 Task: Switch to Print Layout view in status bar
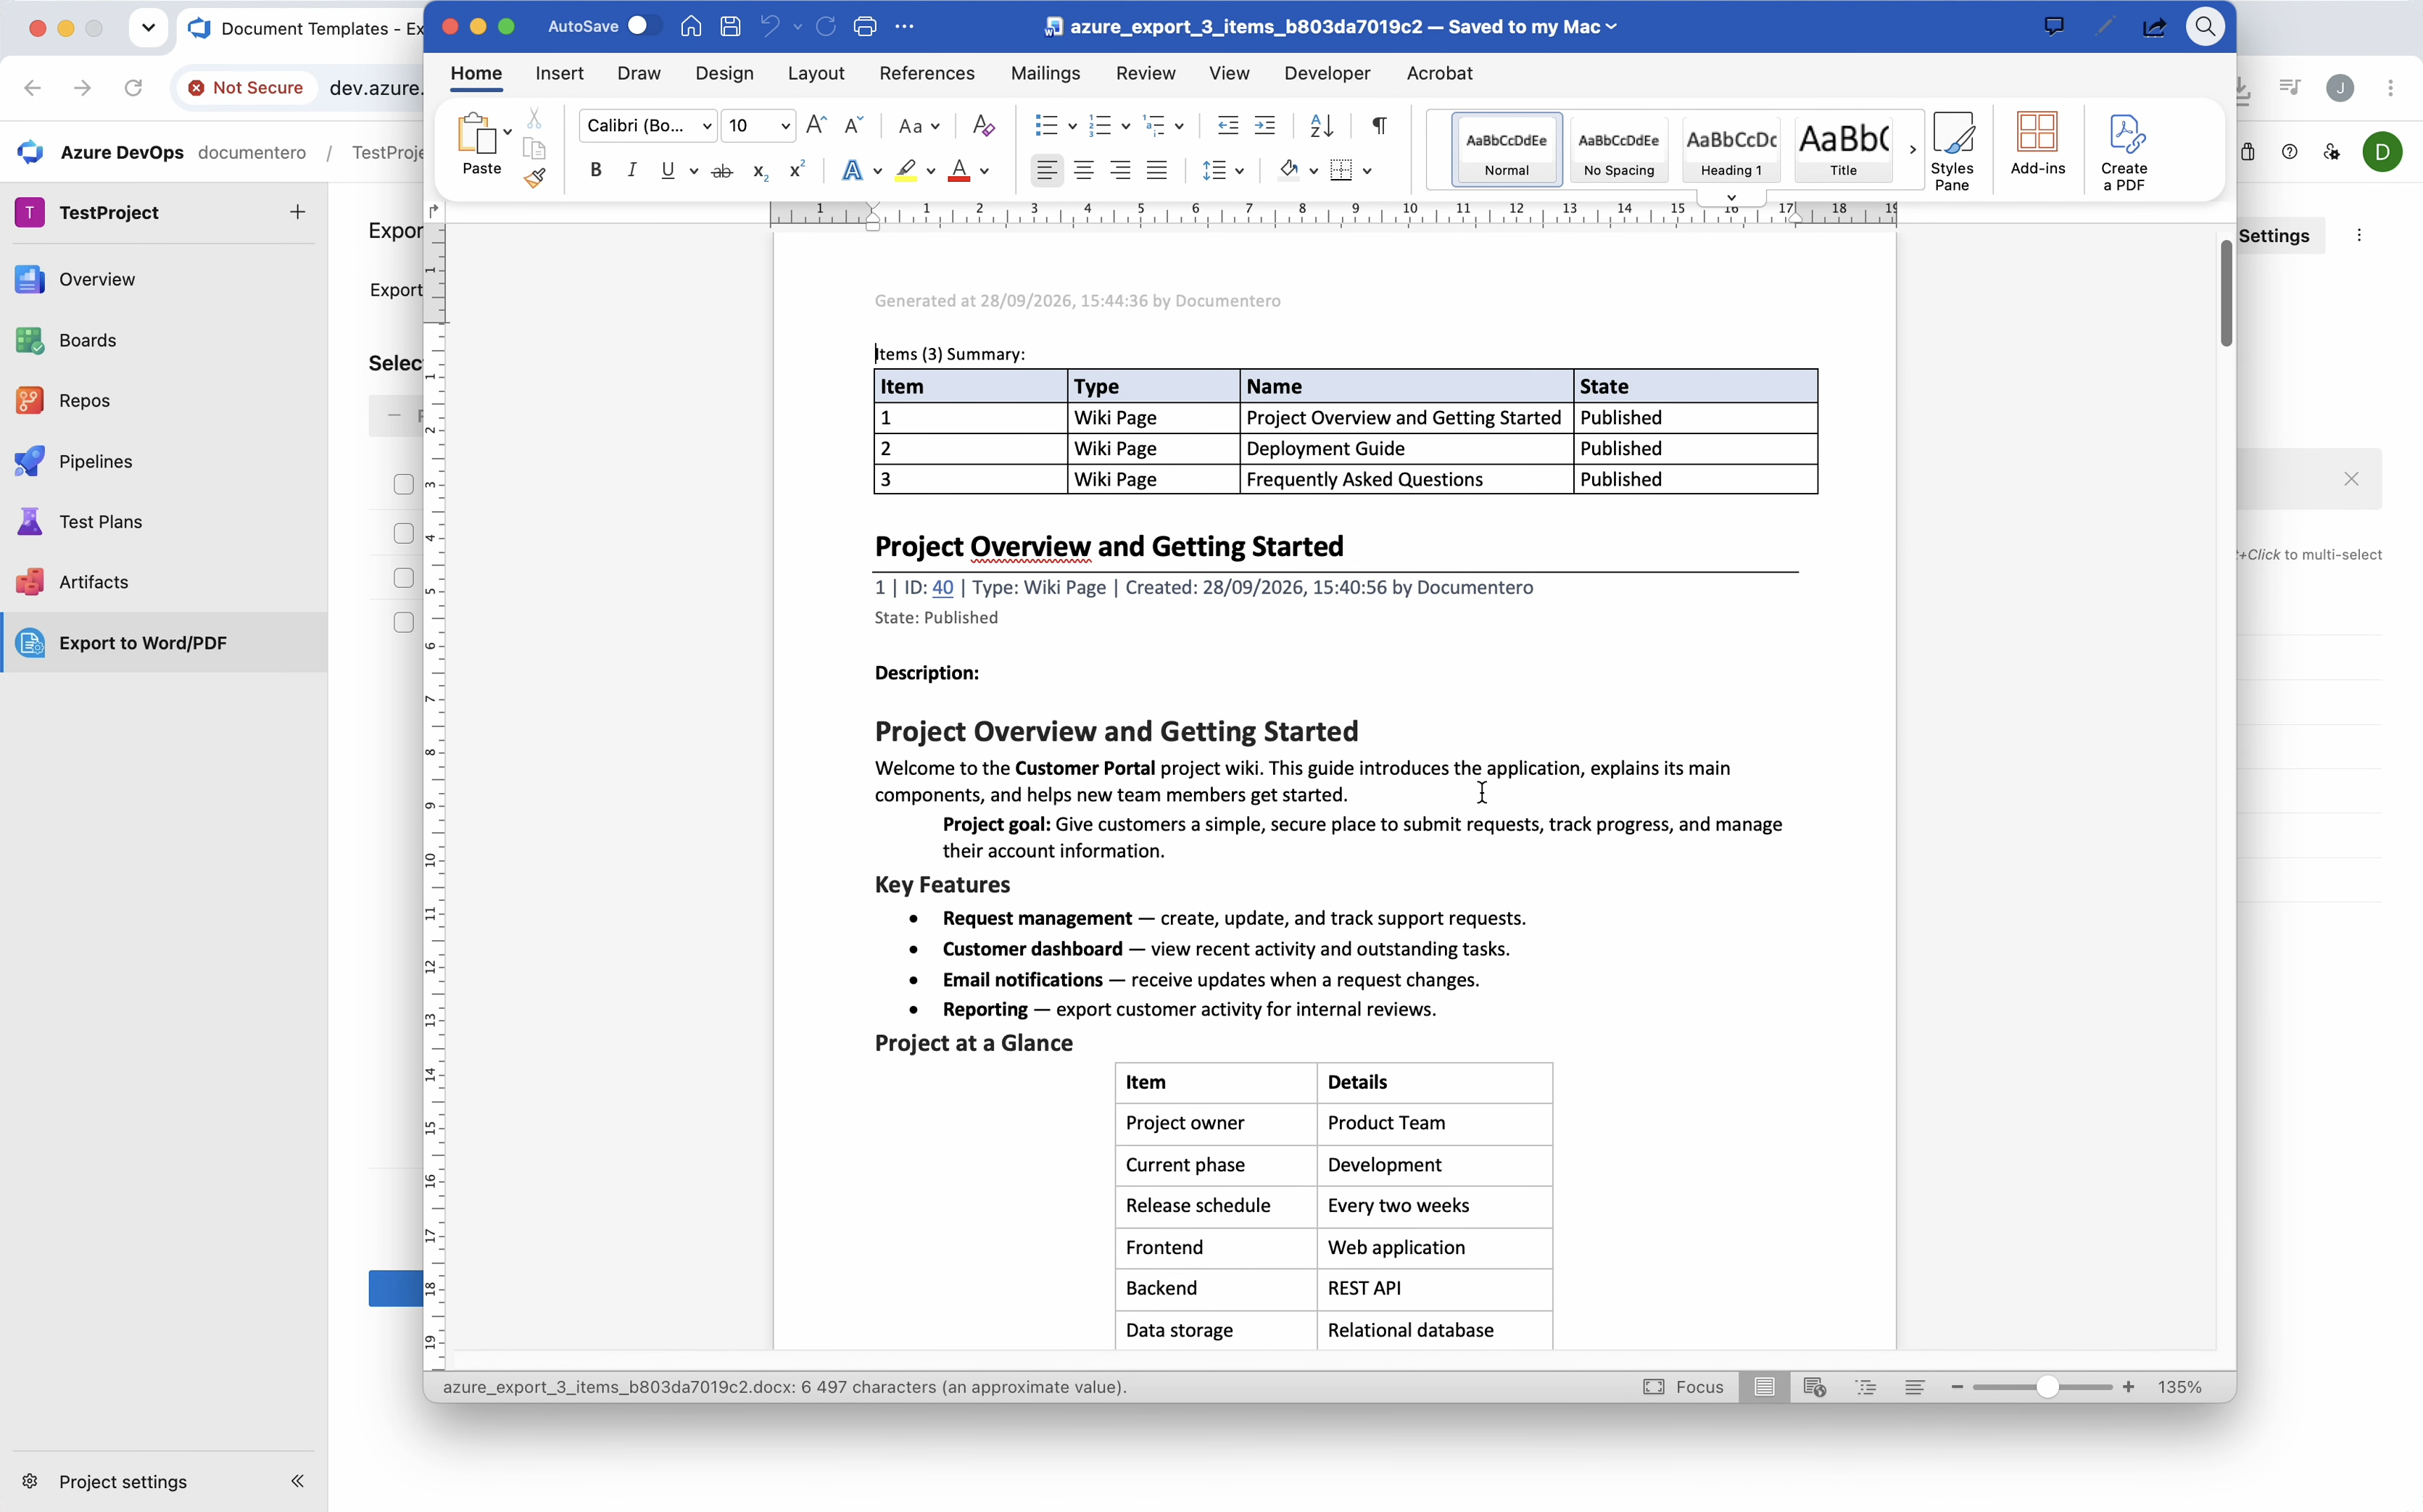[1765, 1387]
